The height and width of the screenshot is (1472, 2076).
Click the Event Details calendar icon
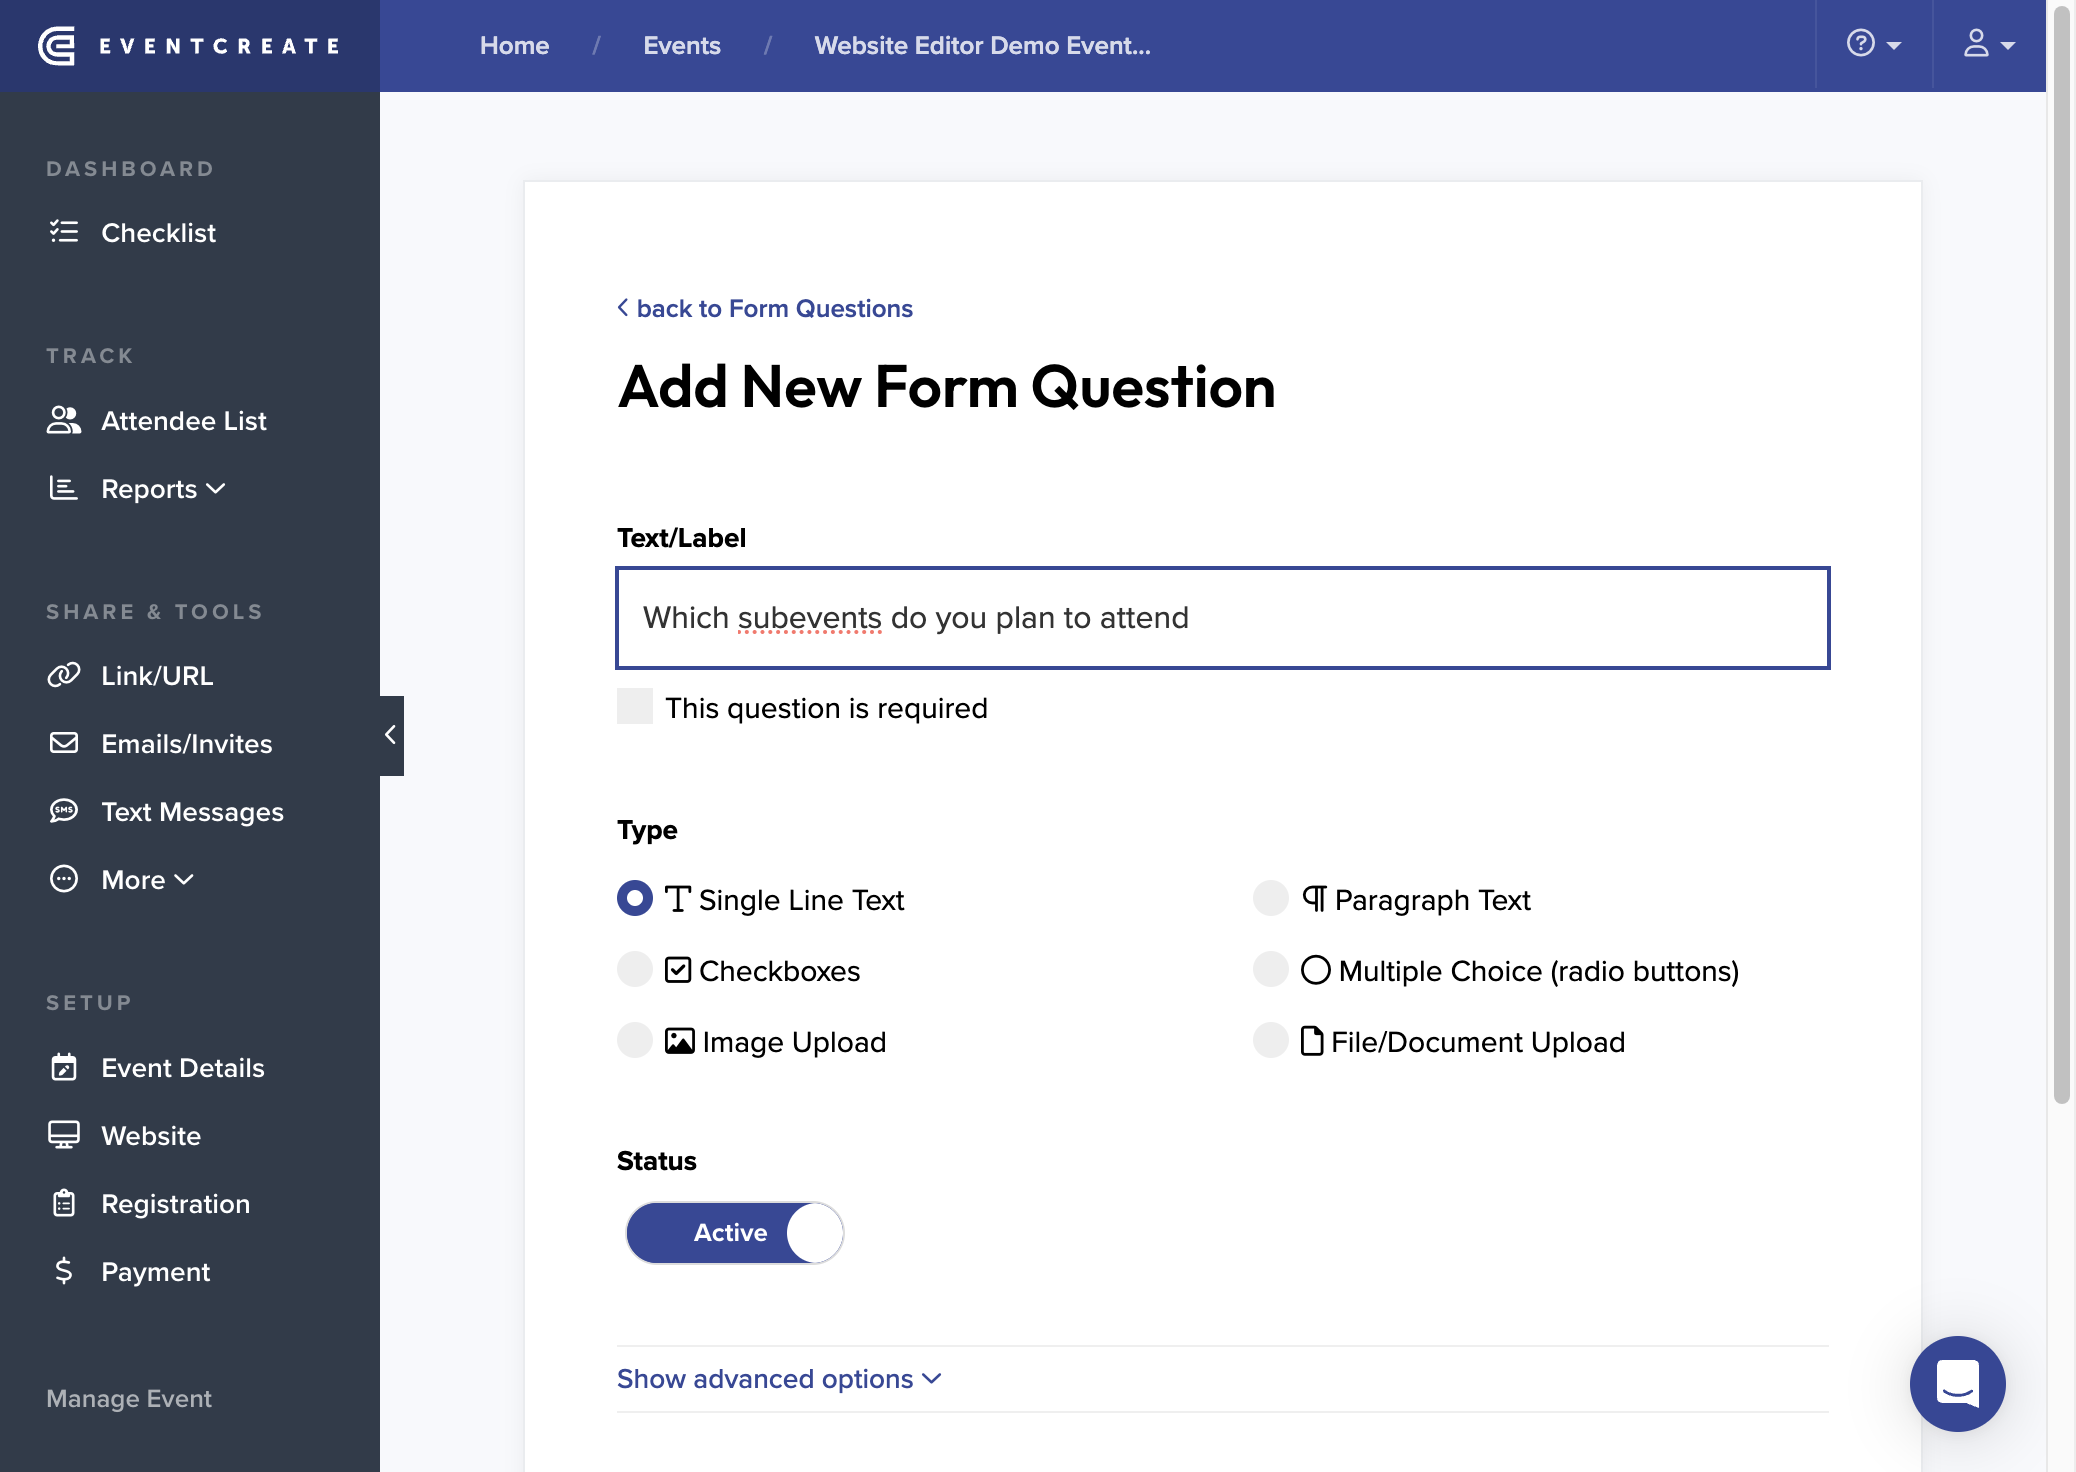64,1067
